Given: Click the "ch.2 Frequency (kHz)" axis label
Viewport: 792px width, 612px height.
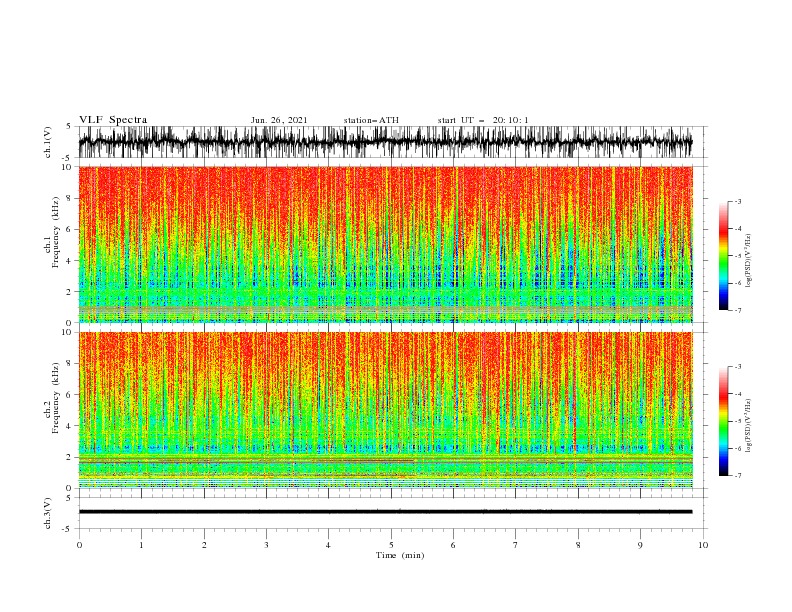Looking at the screenshot, I should pos(52,410).
